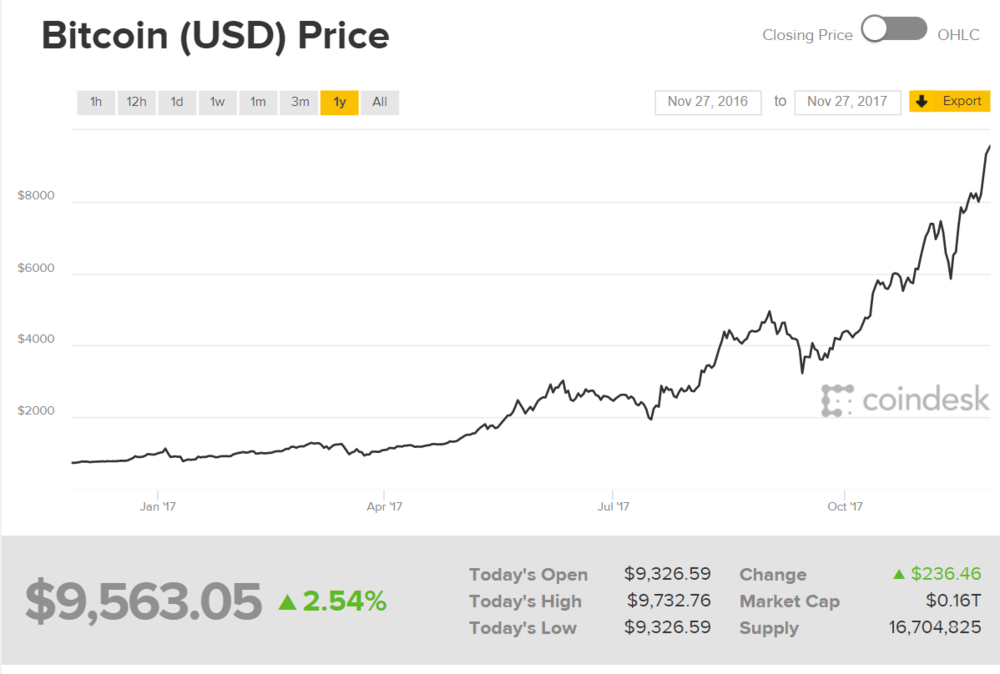Click the price line peak at chart end
The width and height of the screenshot is (1000, 674).
click(x=989, y=147)
